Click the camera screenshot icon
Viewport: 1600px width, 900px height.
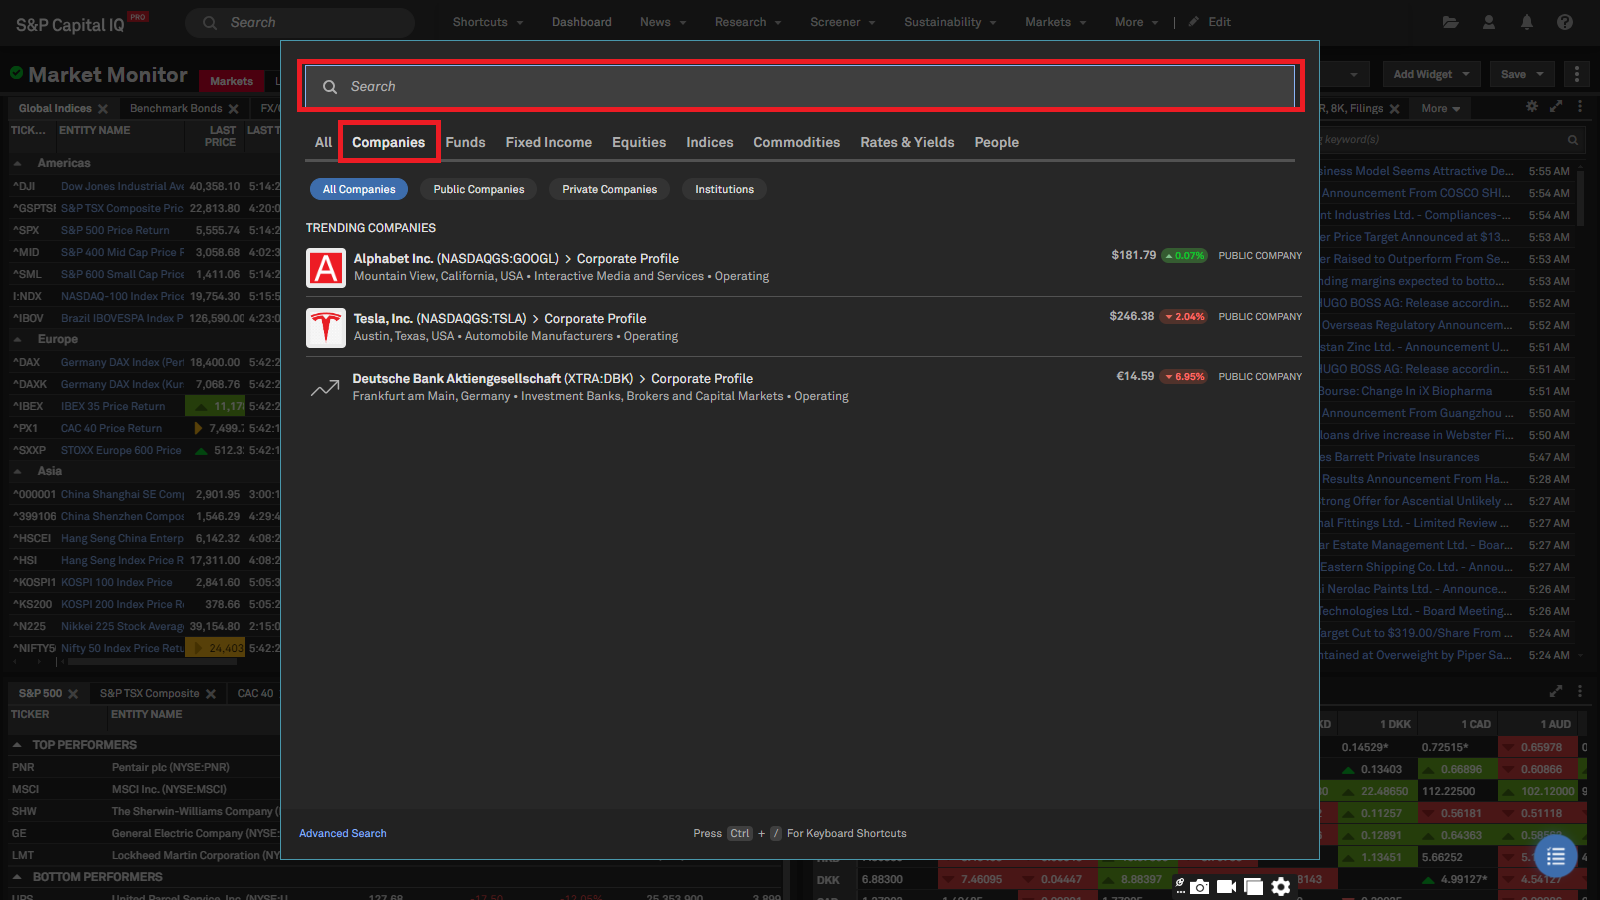(1199, 886)
